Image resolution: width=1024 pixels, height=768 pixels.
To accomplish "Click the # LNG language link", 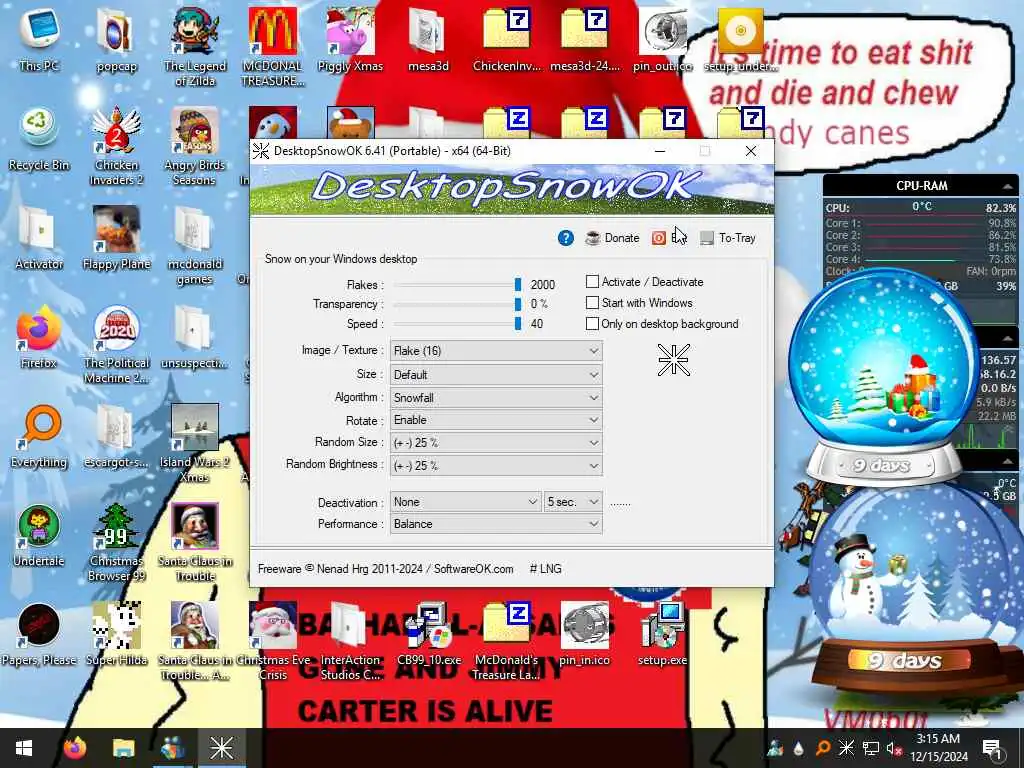I will point(545,569).
